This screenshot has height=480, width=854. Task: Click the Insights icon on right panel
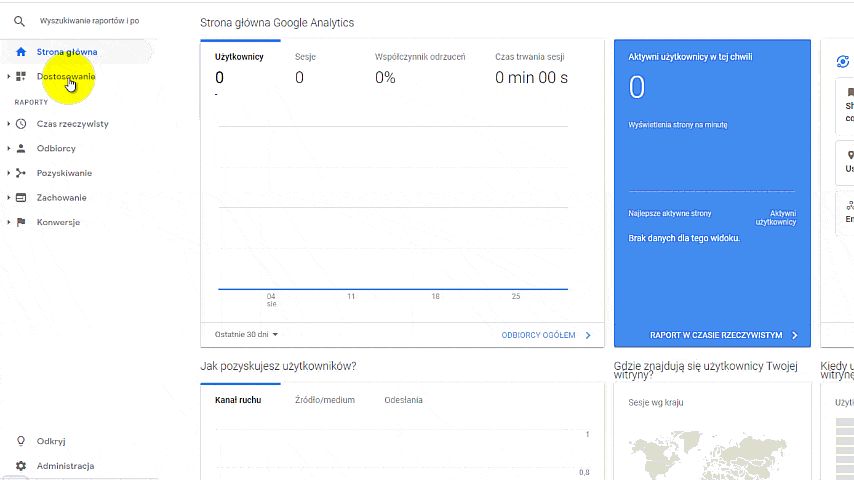pos(843,62)
